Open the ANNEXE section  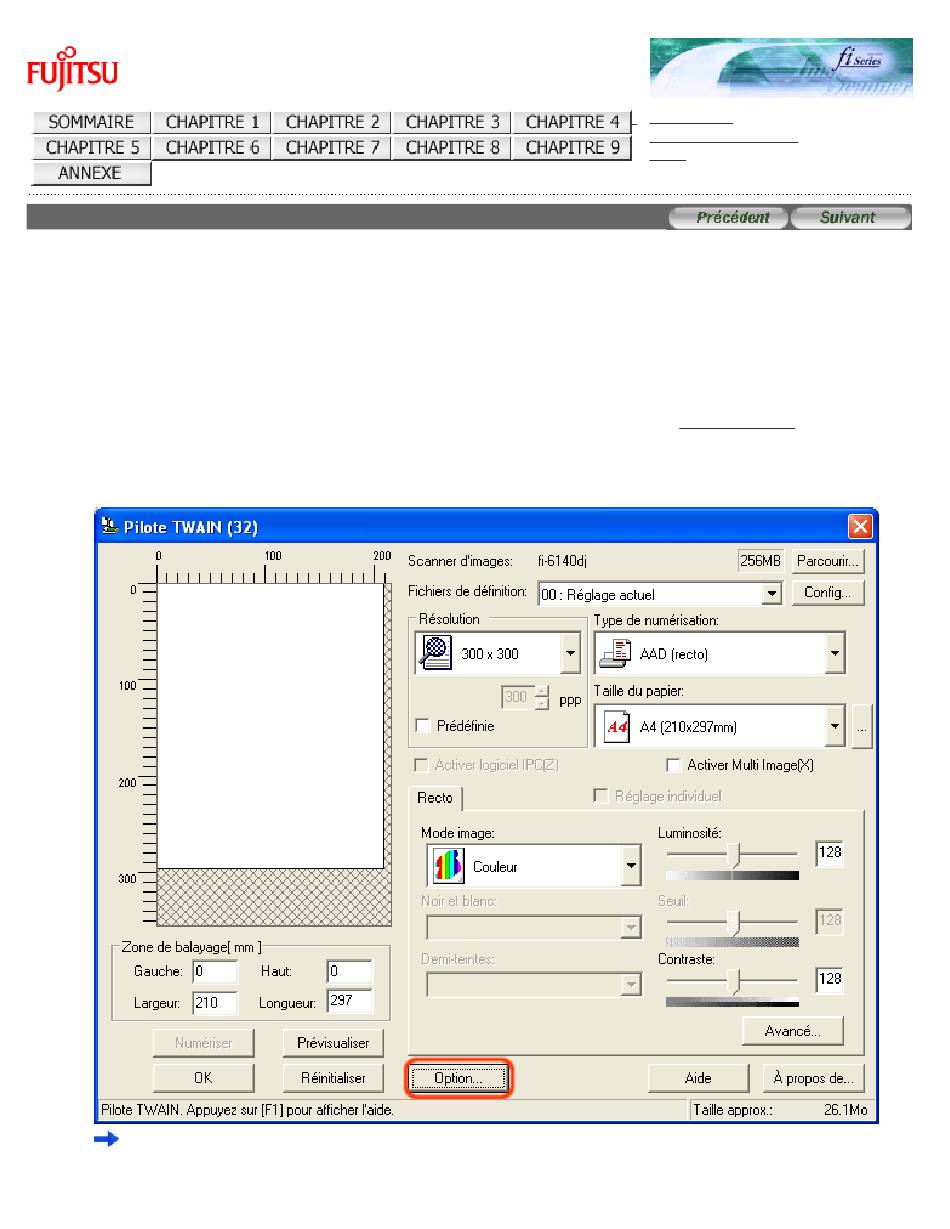91,174
